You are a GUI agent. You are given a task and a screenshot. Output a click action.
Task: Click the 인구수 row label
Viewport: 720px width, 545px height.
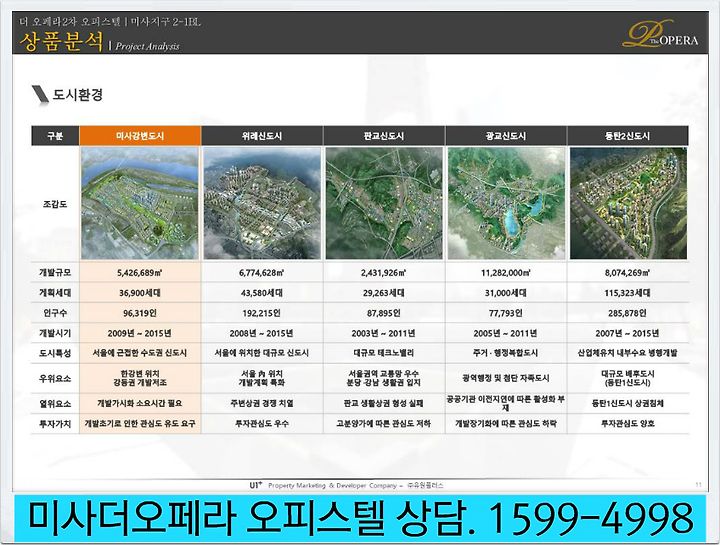[55, 313]
